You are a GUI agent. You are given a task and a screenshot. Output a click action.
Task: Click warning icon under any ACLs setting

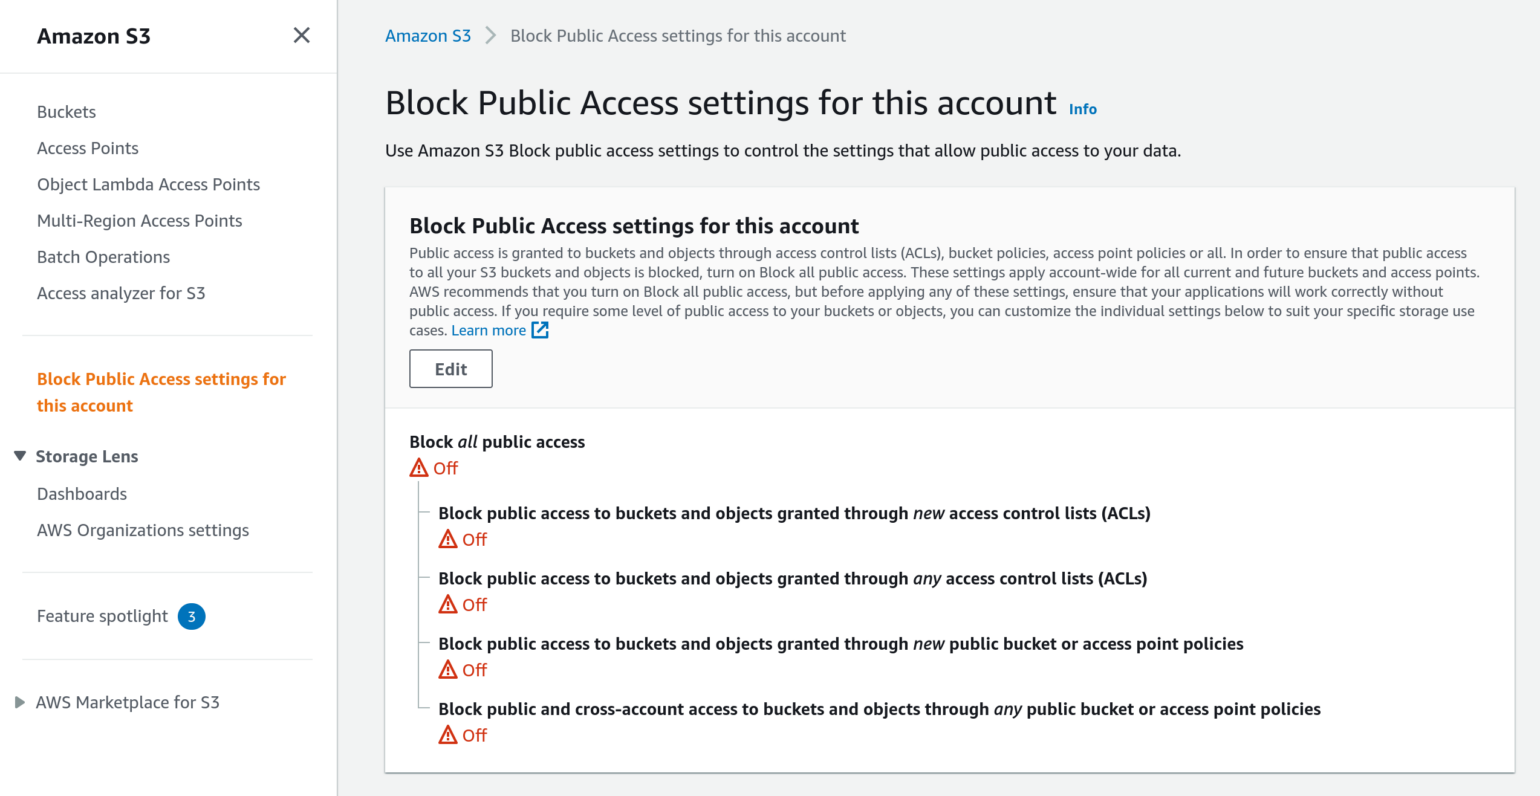448,604
